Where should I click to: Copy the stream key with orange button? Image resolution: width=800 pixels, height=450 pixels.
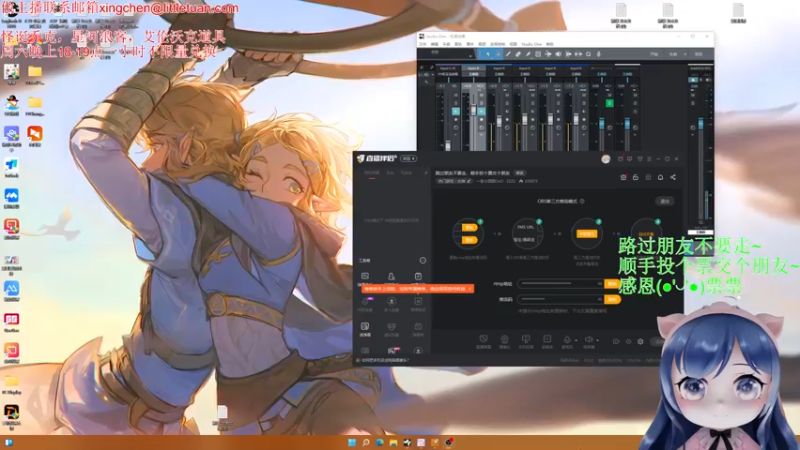coord(612,299)
